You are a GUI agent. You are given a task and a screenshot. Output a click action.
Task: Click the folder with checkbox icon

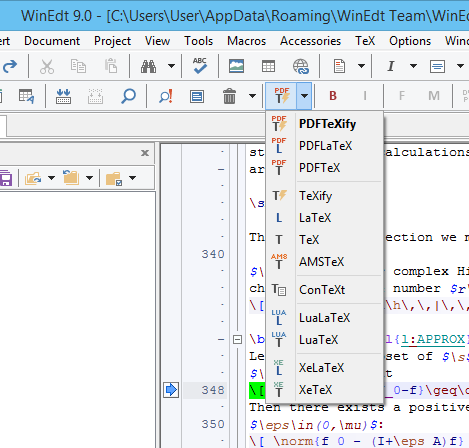tap(114, 178)
